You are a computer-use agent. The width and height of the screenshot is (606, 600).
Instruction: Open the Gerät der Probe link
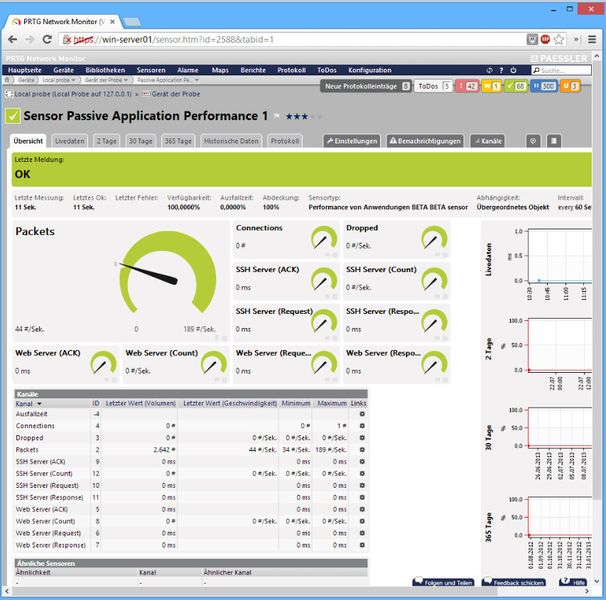(x=176, y=94)
